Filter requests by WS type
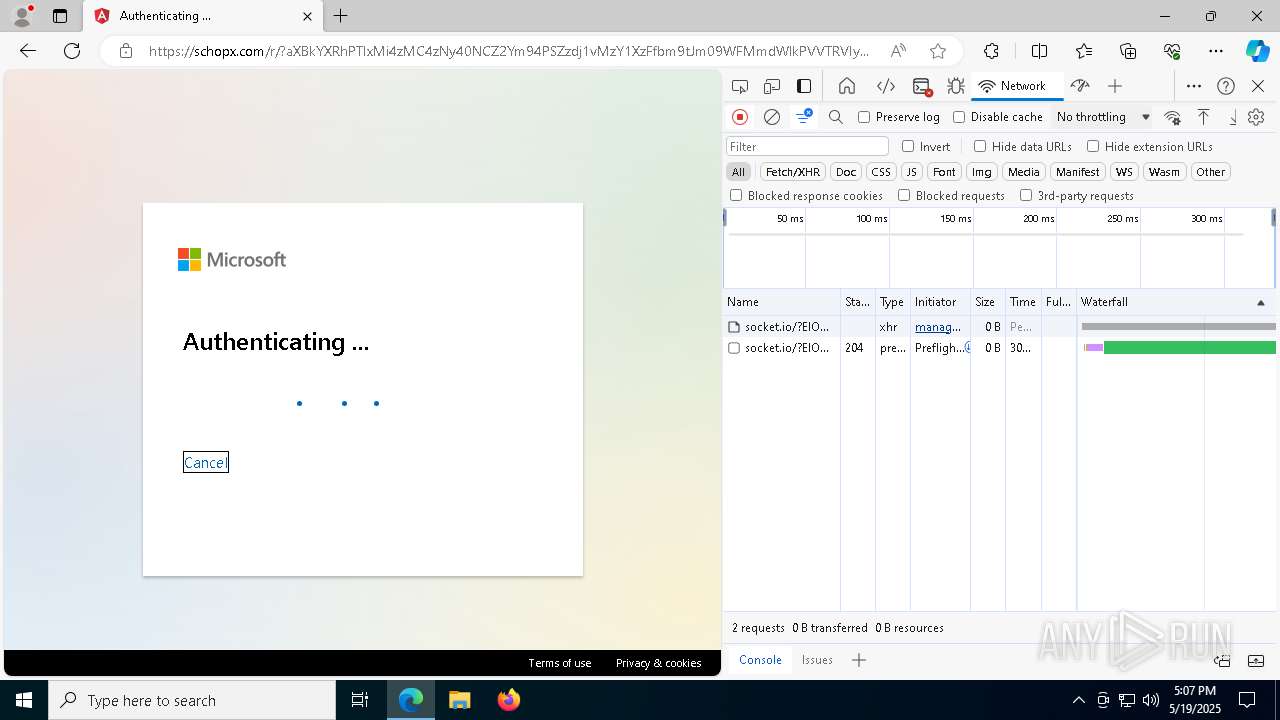The image size is (1280, 720). point(1125,172)
